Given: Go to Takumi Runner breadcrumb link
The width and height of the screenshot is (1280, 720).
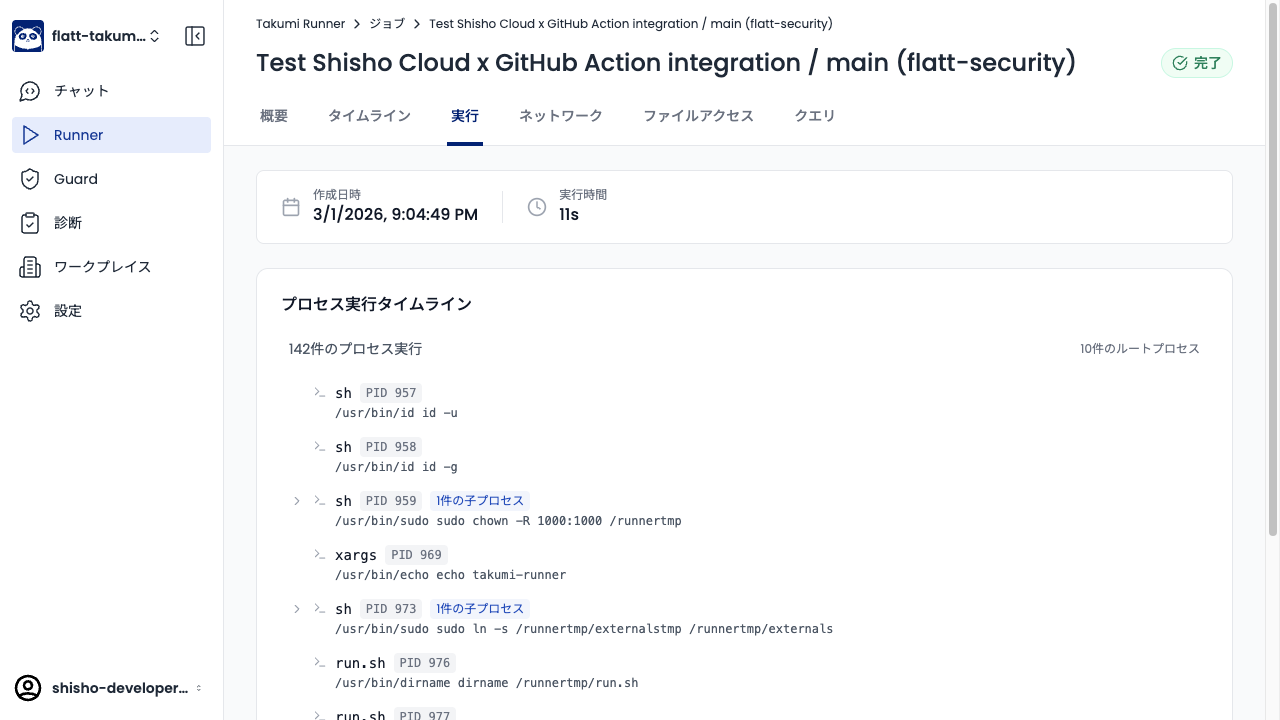Looking at the screenshot, I should (x=300, y=23).
